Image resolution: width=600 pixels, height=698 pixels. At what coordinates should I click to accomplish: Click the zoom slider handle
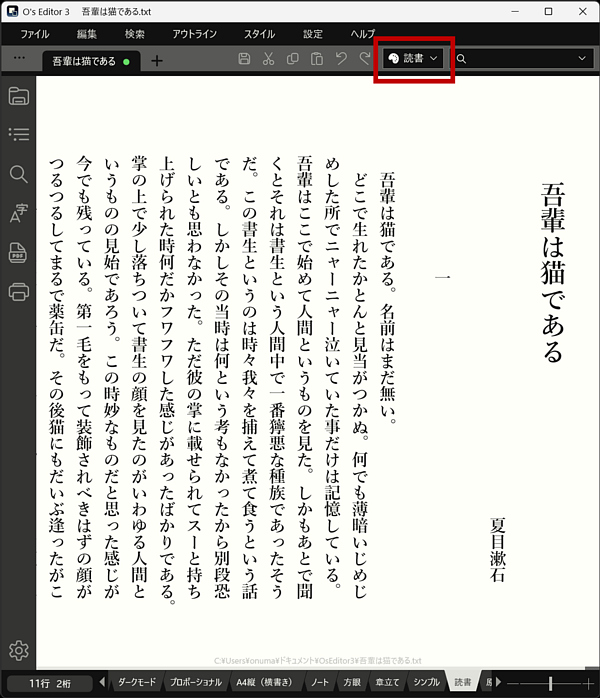tap(550, 683)
